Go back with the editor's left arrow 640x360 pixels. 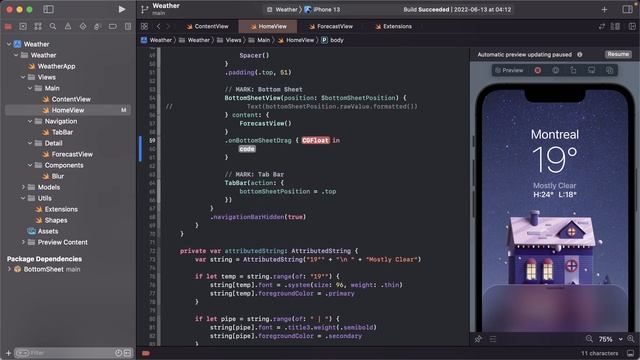click(x=158, y=26)
